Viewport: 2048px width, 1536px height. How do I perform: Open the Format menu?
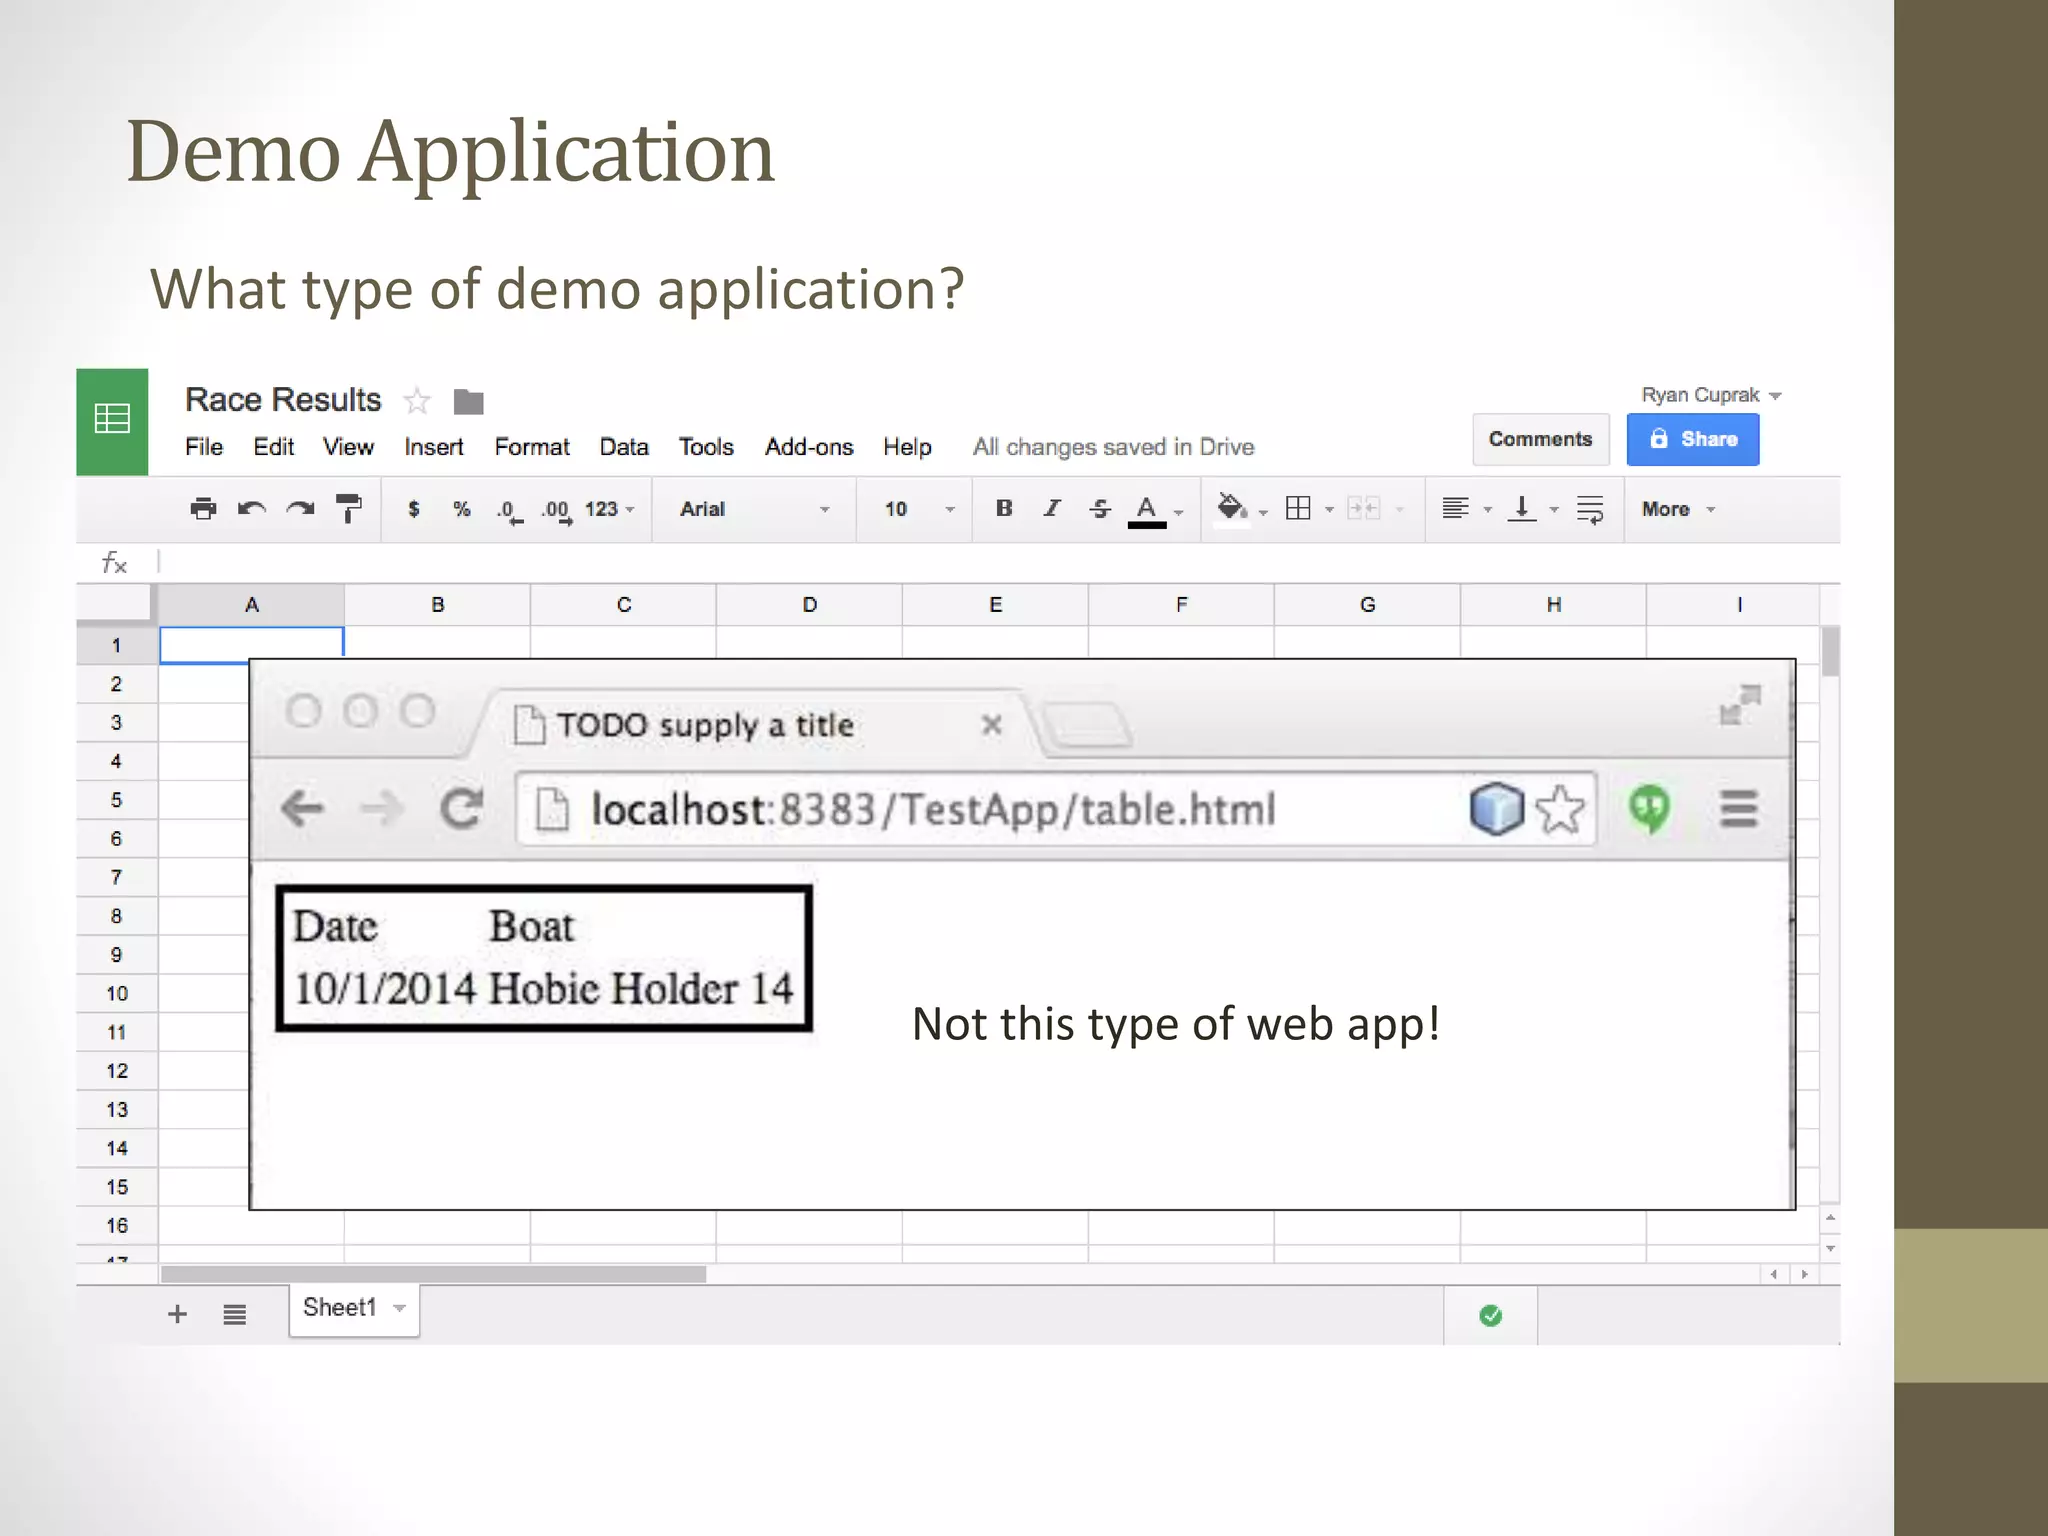(531, 447)
